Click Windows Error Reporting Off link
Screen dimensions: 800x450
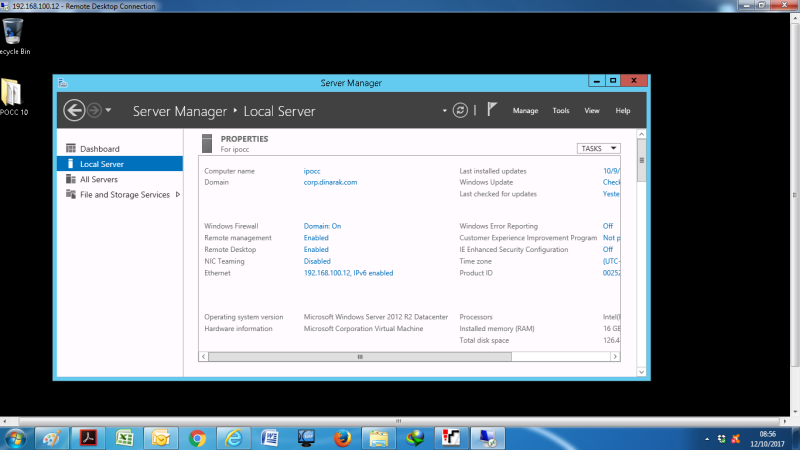pos(608,226)
